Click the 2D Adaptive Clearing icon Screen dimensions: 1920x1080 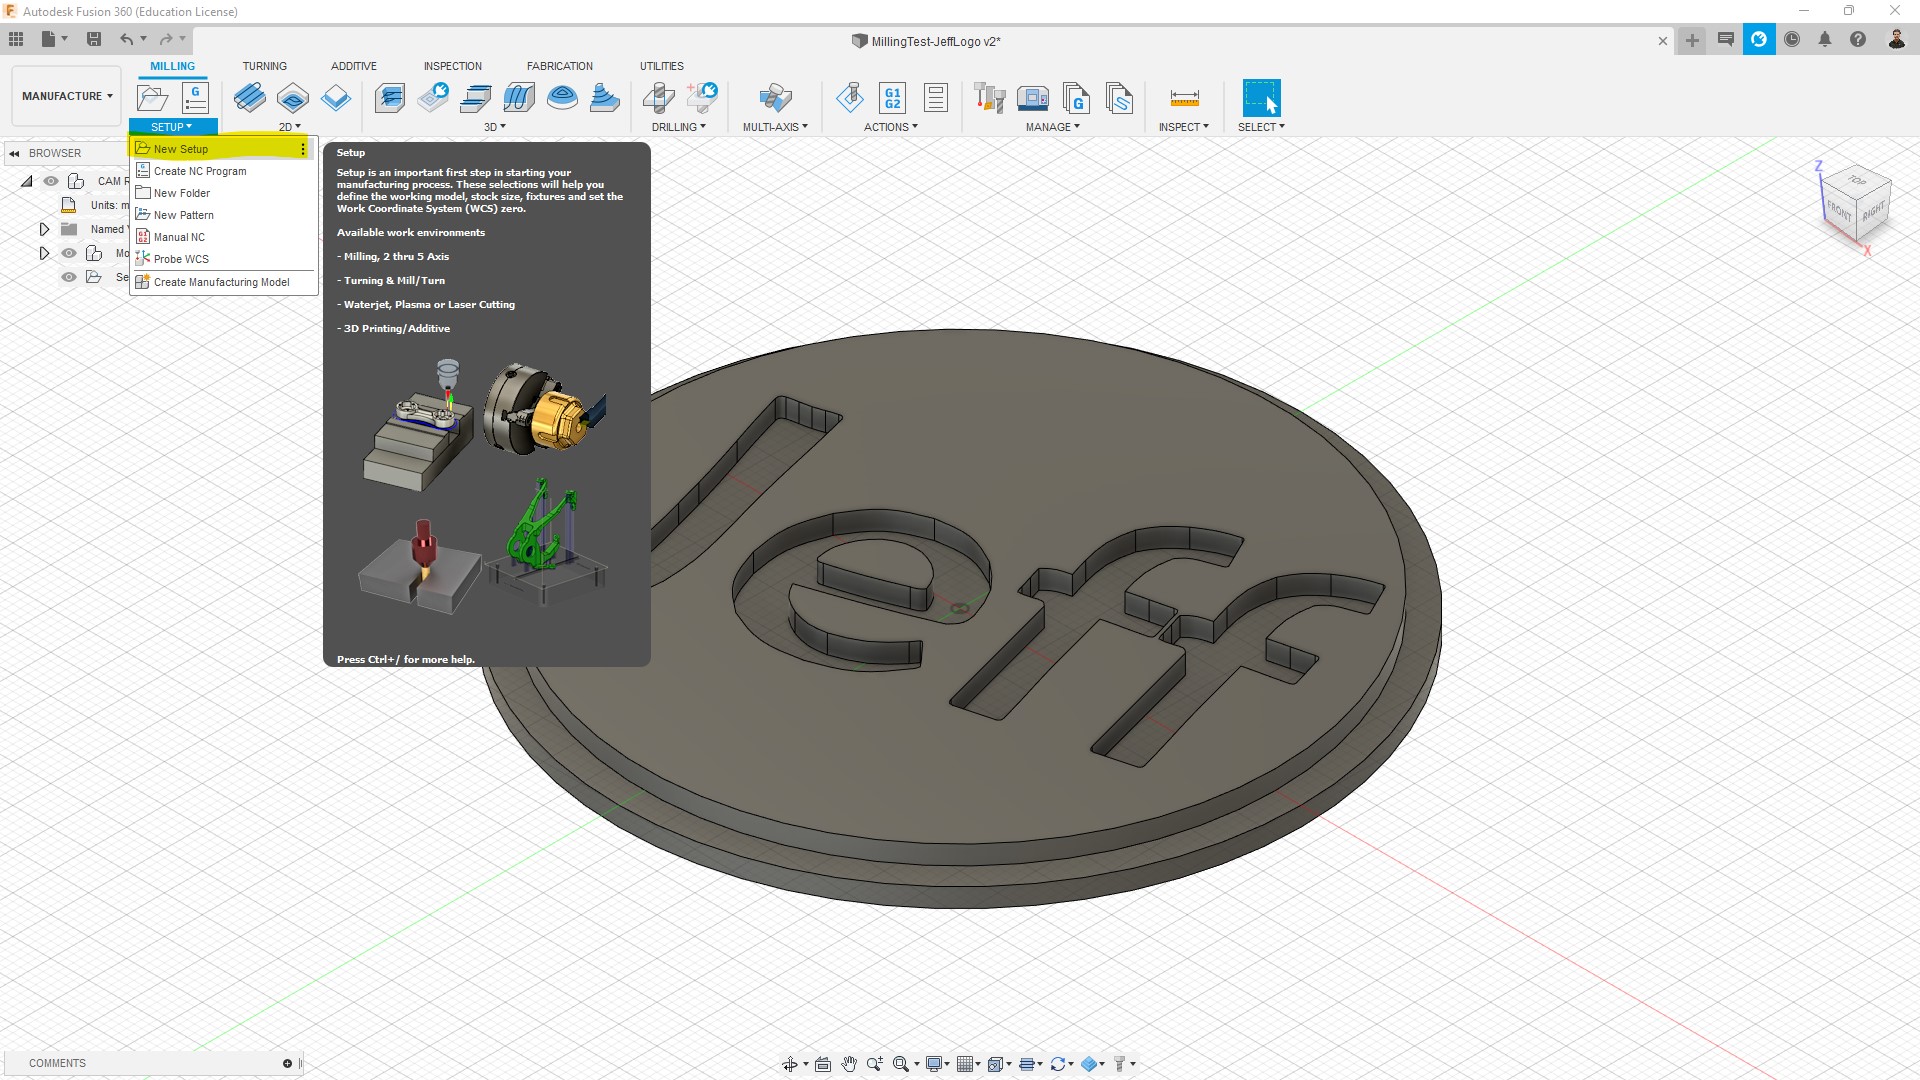point(249,98)
